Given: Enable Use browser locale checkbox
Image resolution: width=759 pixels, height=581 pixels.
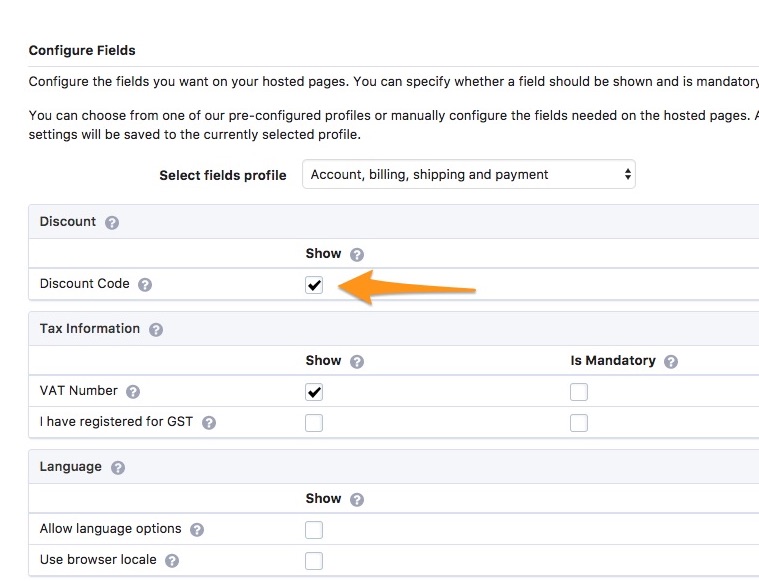Looking at the screenshot, I should click(314, 561).
